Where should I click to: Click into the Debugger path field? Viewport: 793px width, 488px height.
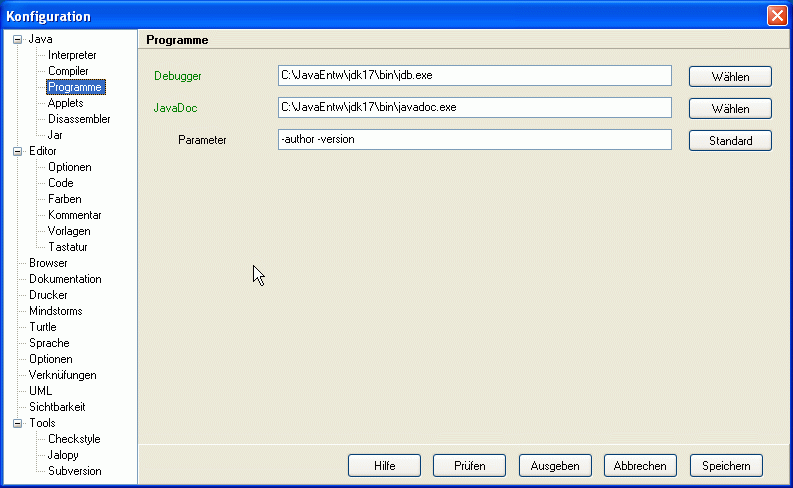[x=474, y=76]
